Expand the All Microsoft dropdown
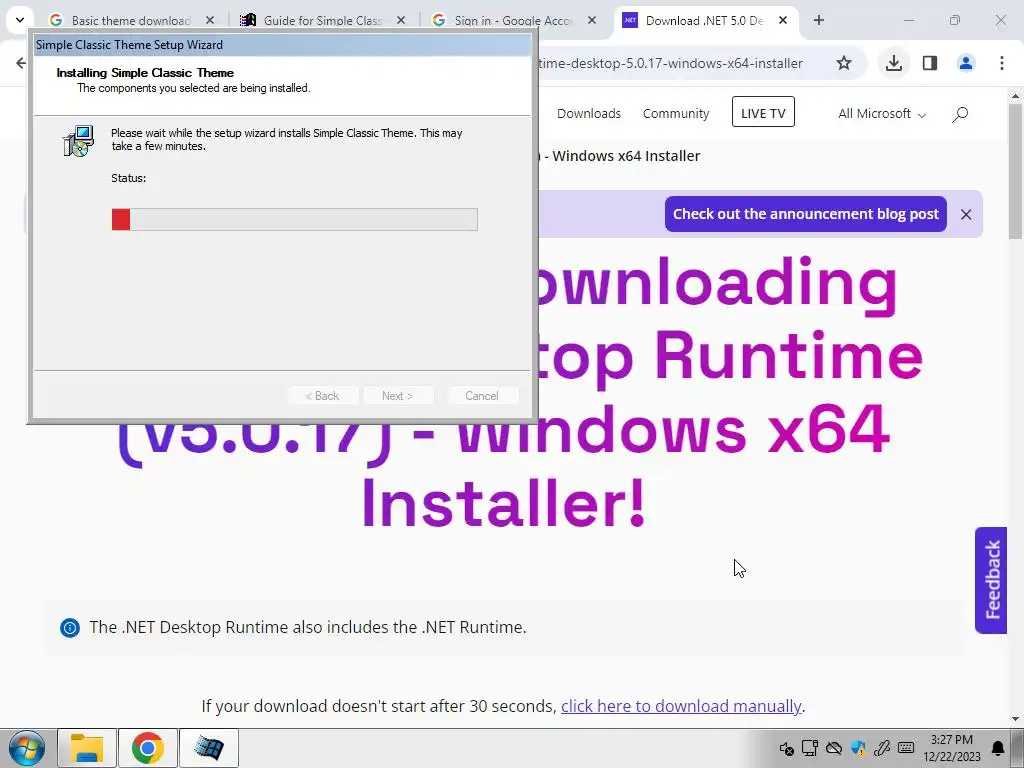Image resolution: width=1024 pixels, height=768 pixels. click(882, 114)
